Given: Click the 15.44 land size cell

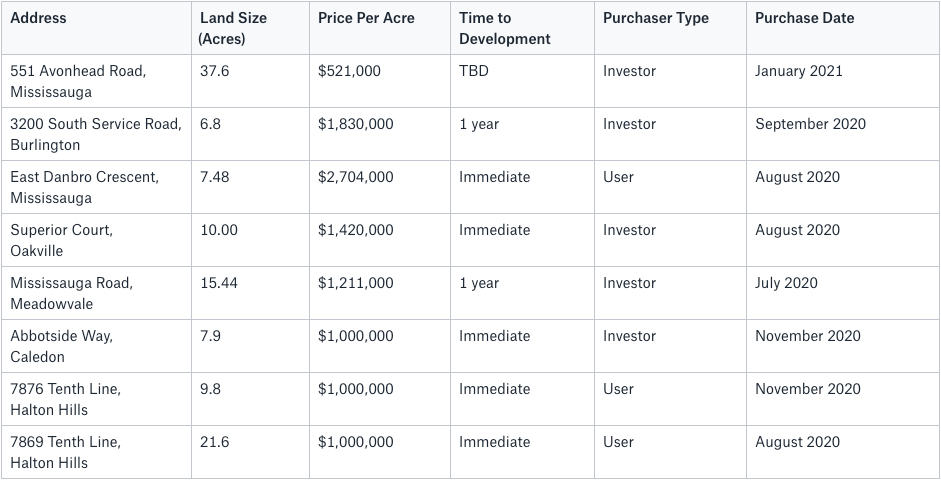Looking at the screenshot, I should (x=250, y=293).
